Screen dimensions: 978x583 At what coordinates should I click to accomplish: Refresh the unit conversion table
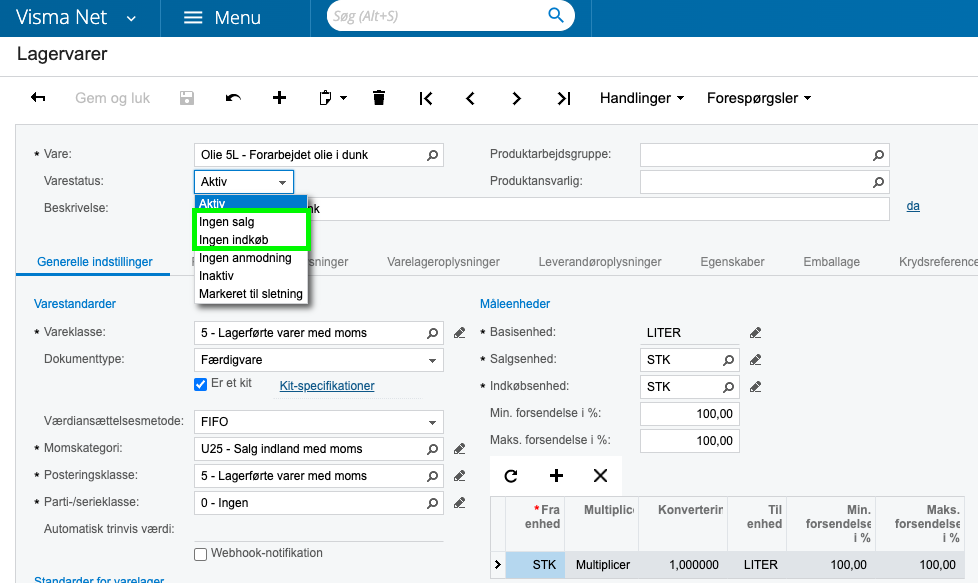tap(511, 476)
